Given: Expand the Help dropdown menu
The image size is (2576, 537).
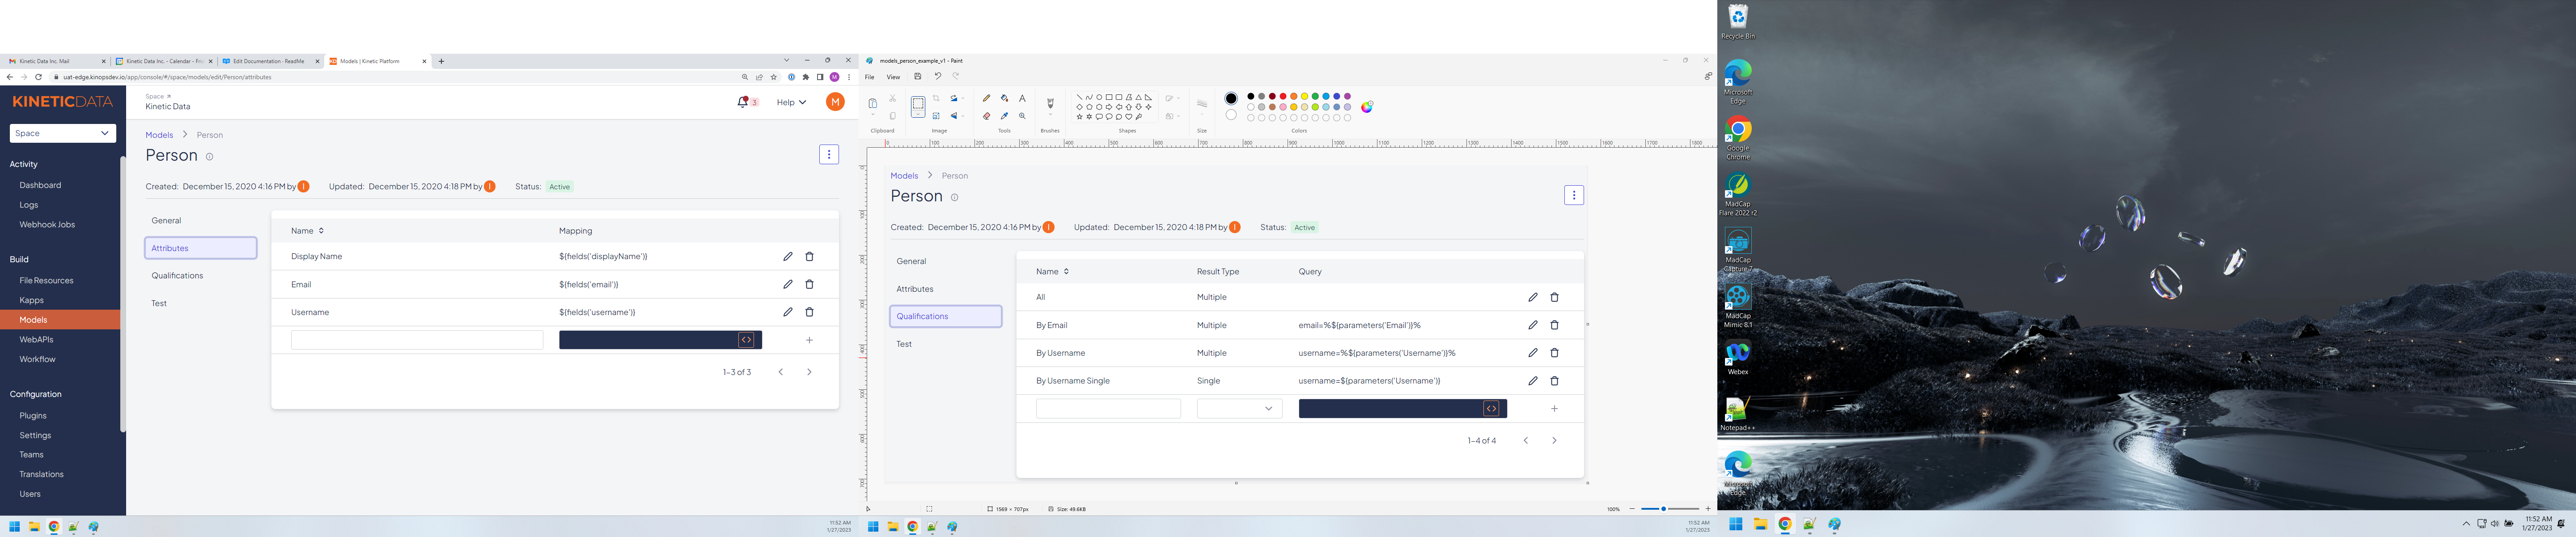Looking at the screenshot, I should (x=791, y=102).
